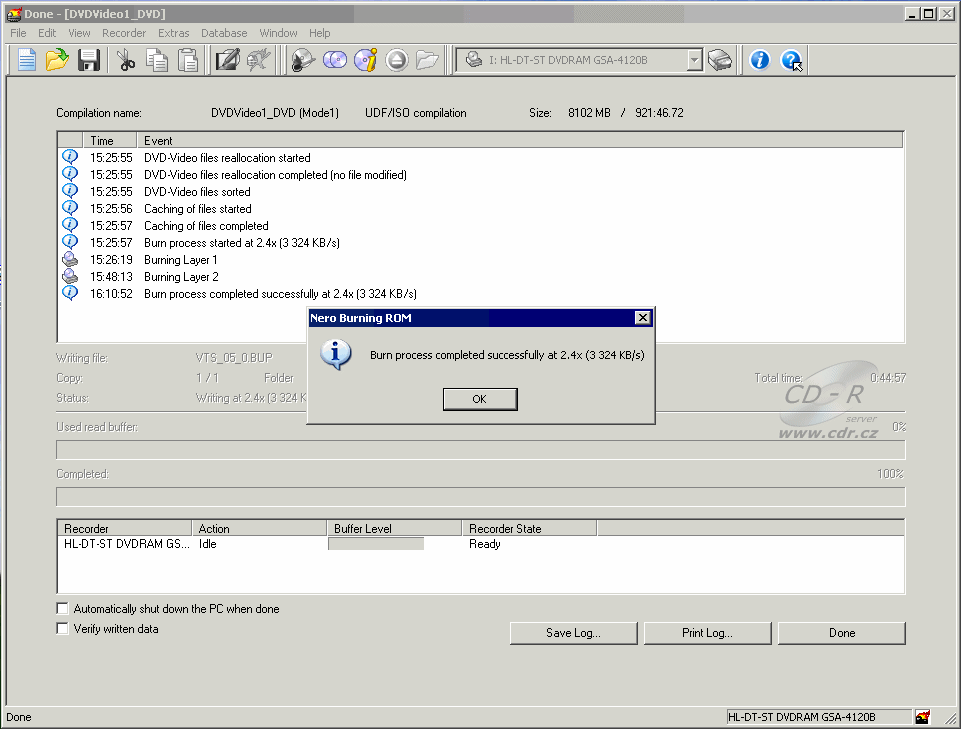Open the Recorder menu

124,33
